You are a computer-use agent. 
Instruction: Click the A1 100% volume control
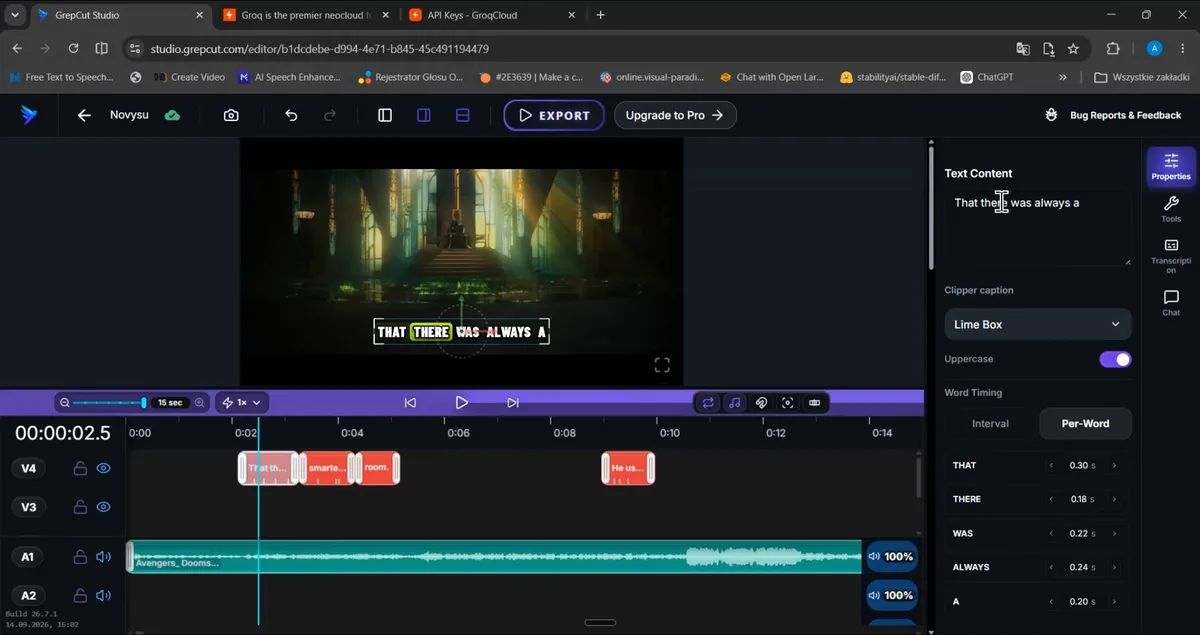pyautogui.click(x=891, y=557)
